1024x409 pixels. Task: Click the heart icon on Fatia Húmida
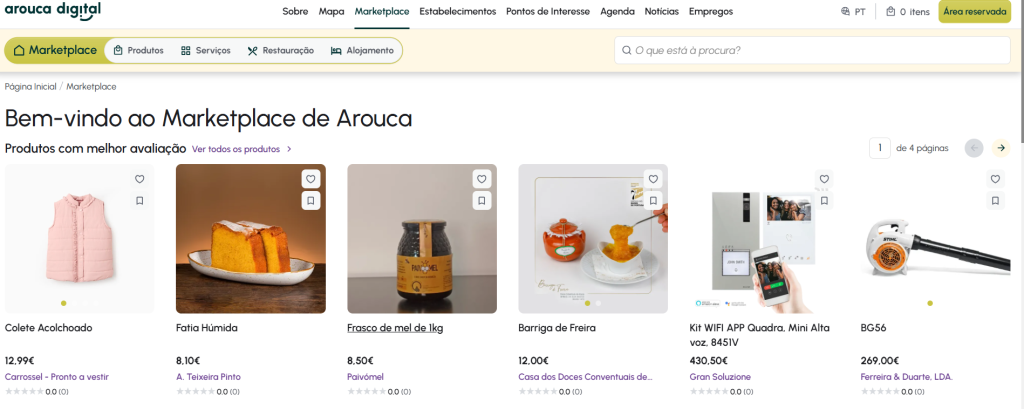pyautogui.click(x=311, y=179)
